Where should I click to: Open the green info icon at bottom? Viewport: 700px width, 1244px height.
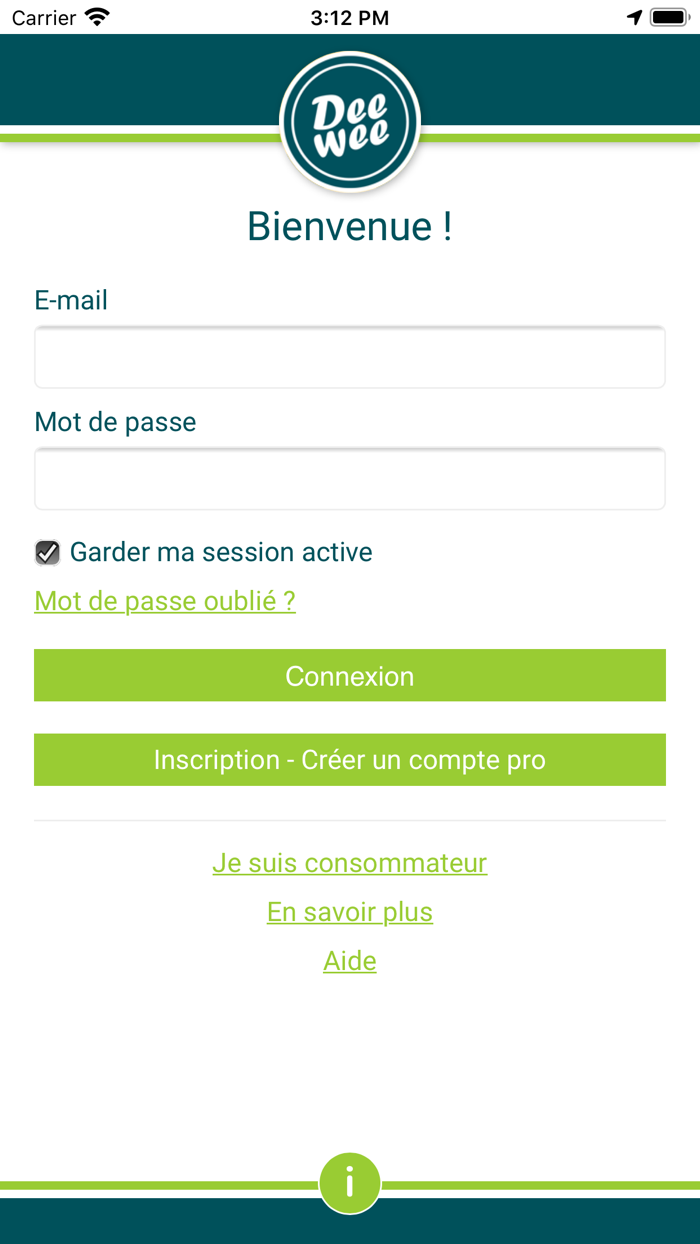tap(350, 1183)
